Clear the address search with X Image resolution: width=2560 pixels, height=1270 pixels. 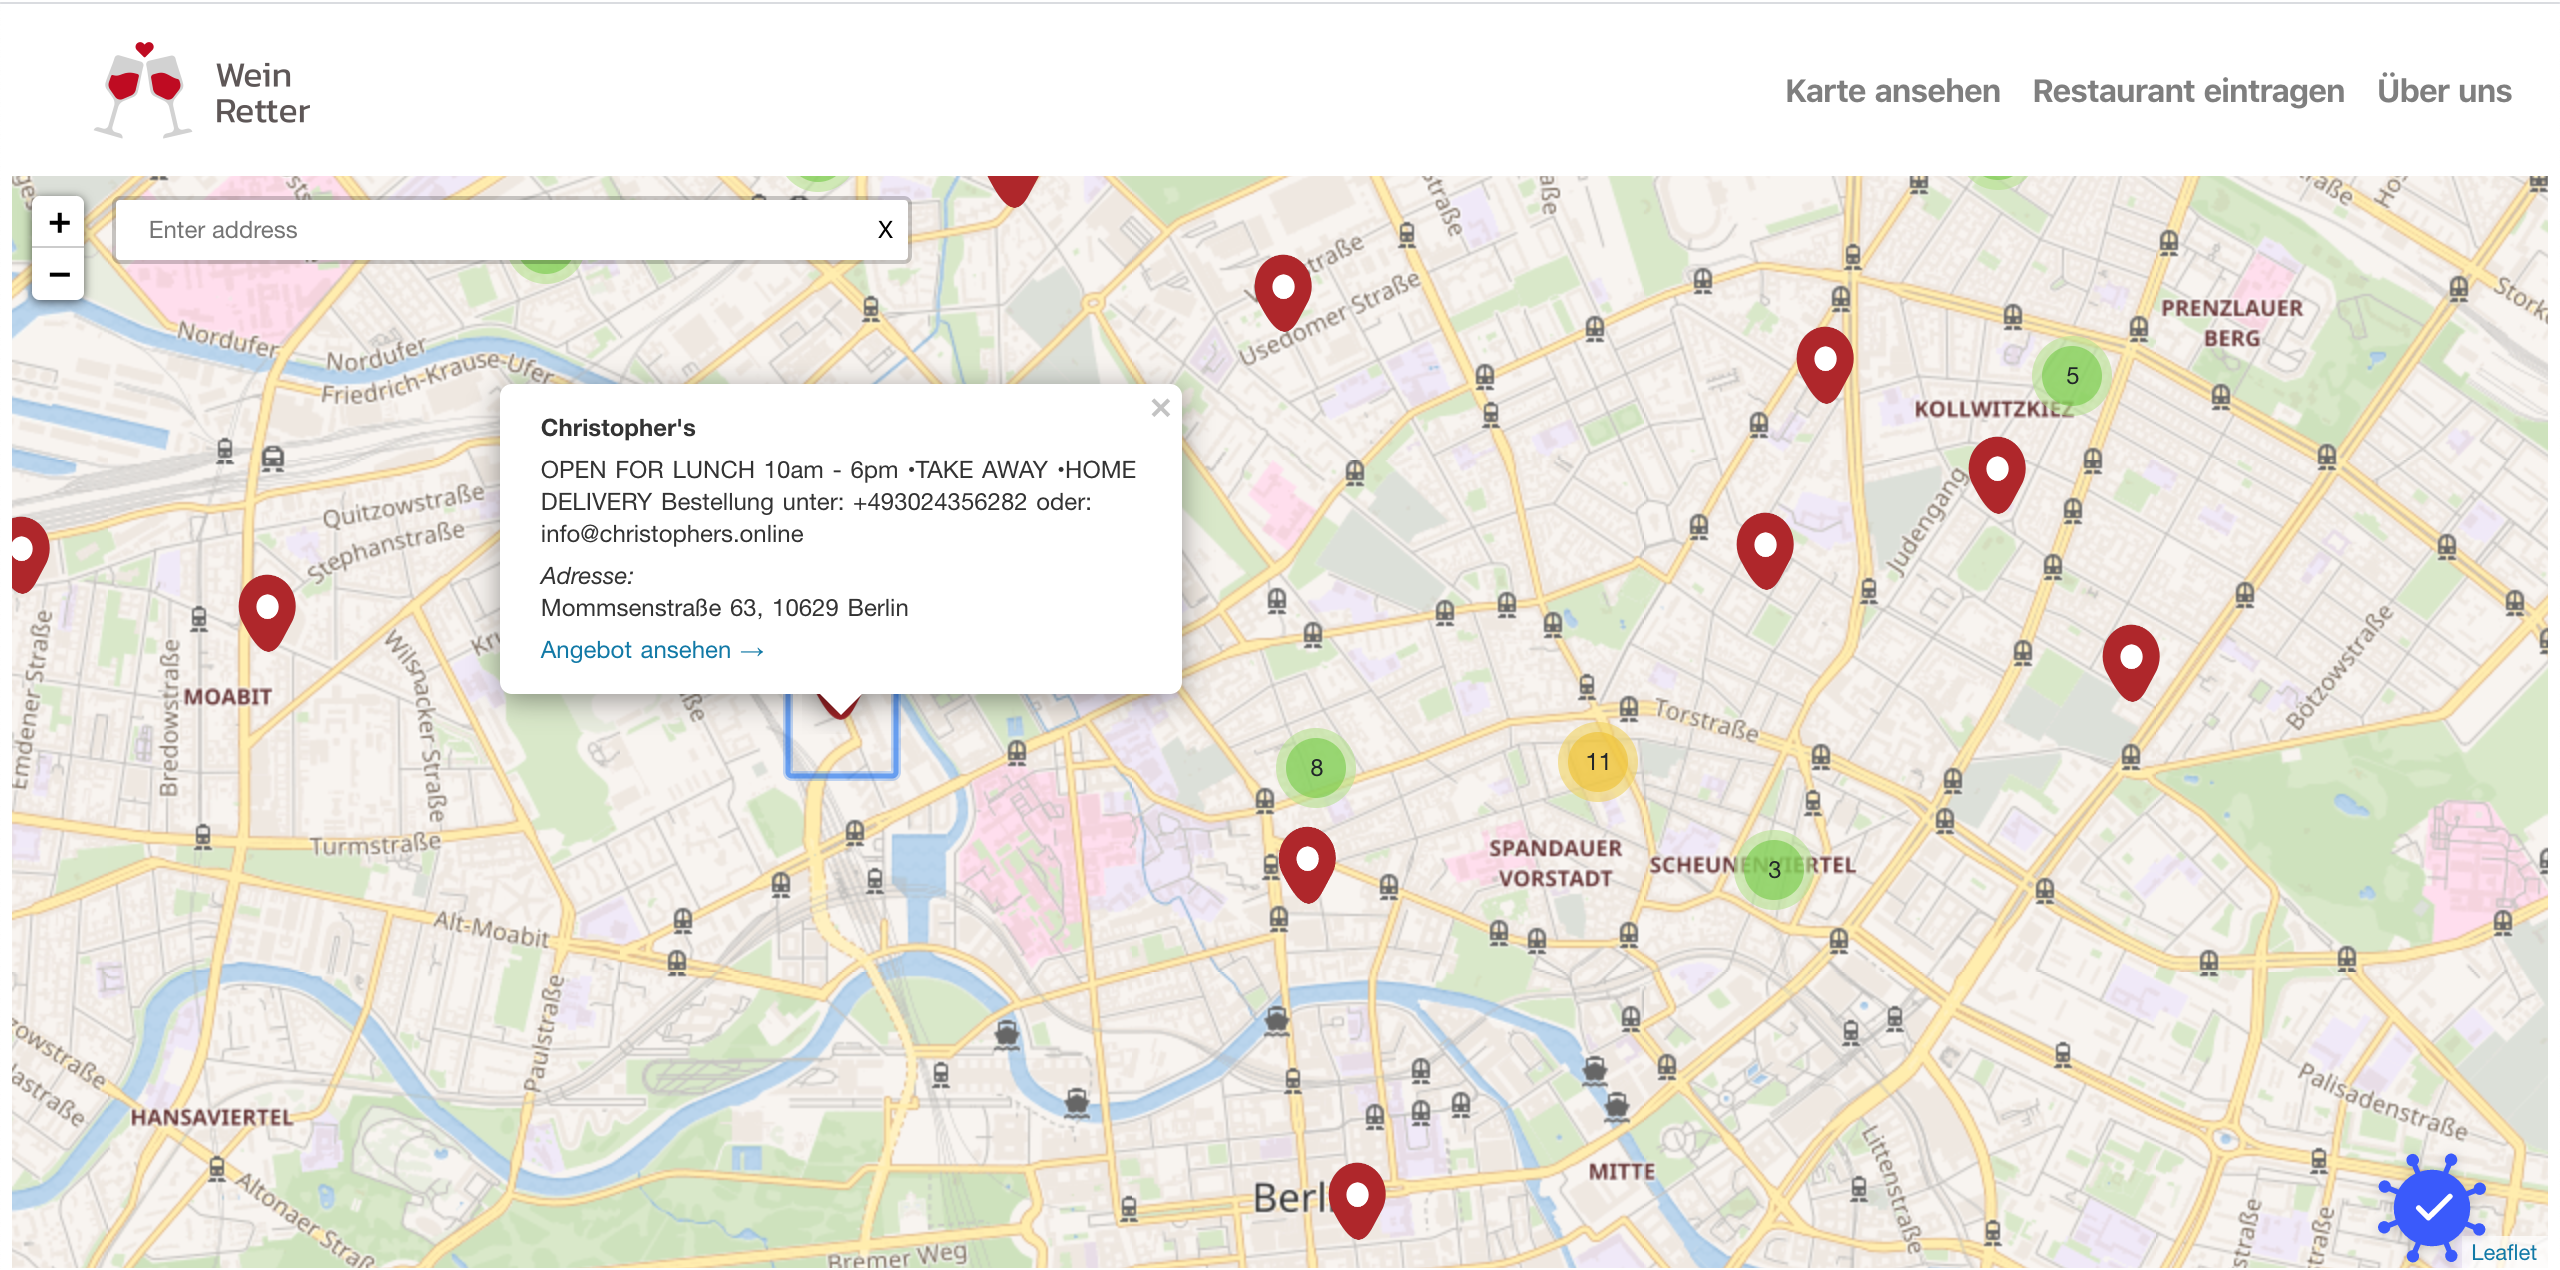(x=885, y=230)
